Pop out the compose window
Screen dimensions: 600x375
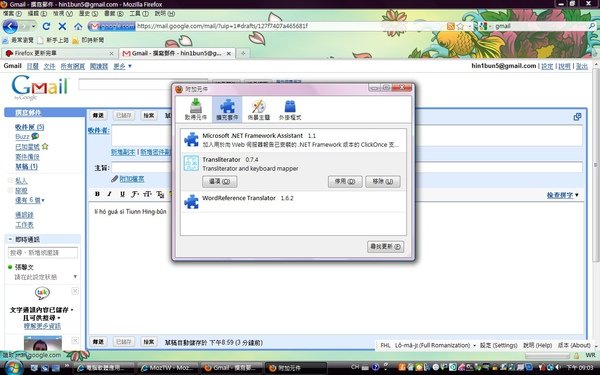pyautogui.click(x=577, y=117)
